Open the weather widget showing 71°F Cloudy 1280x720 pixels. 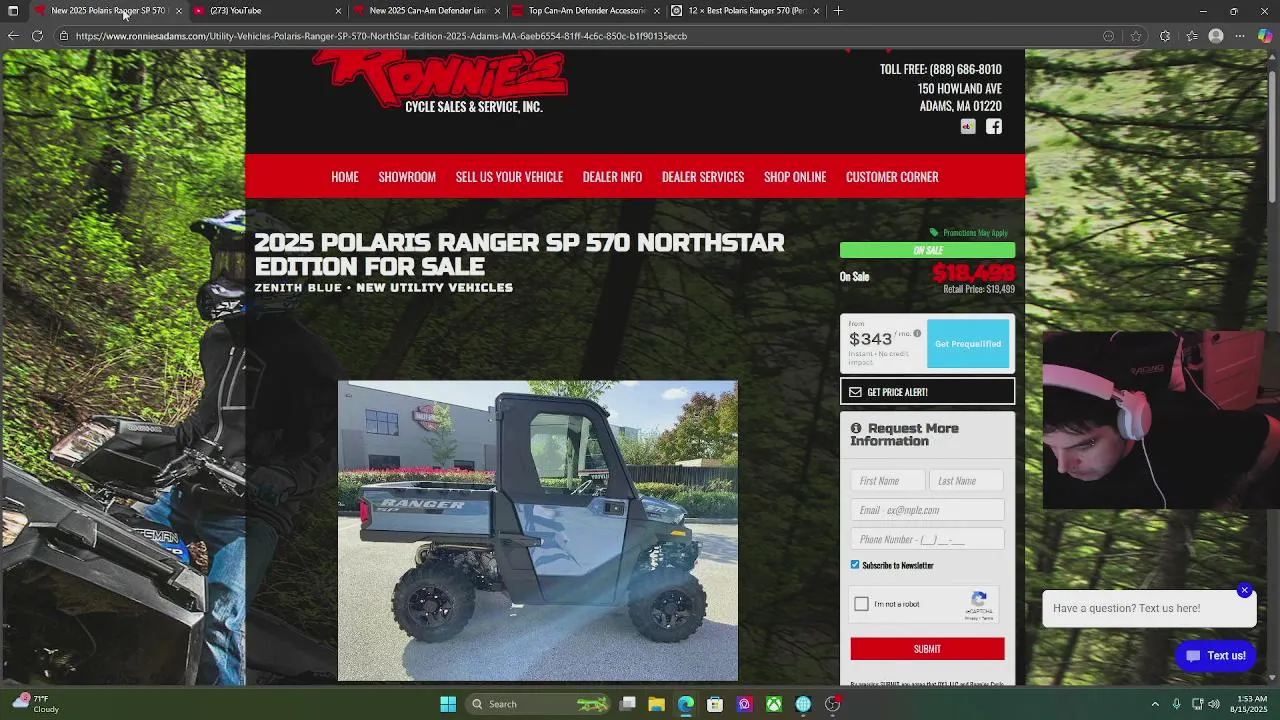pyautogui.click(x=40, y=704)
